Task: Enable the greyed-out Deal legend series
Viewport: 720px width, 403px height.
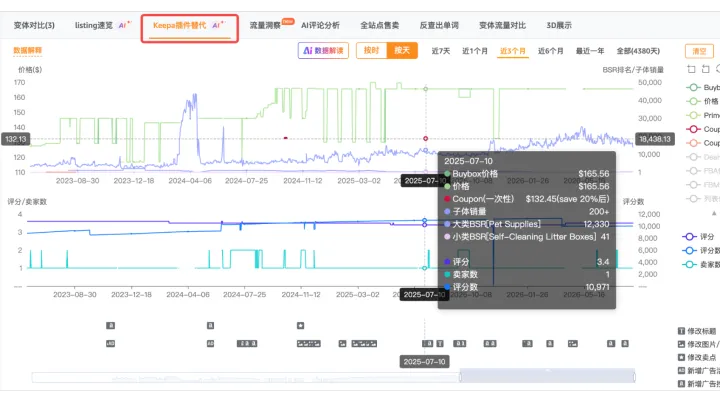Action: [x=703, y=157]
